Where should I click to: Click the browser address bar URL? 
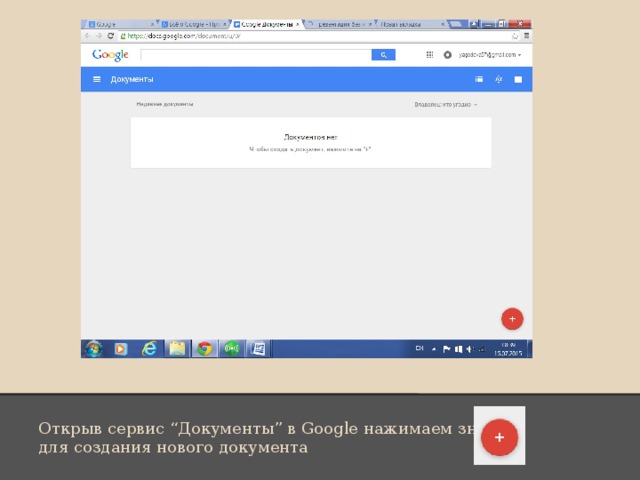coord(184,36)
